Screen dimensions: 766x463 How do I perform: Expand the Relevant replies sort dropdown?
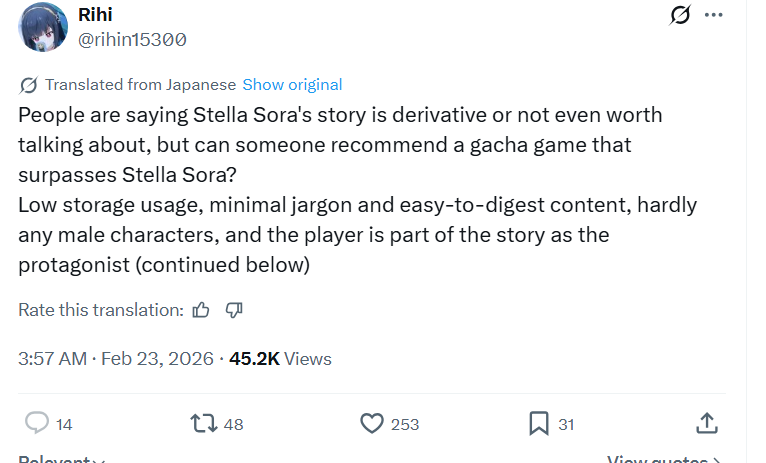coord(62,459)
